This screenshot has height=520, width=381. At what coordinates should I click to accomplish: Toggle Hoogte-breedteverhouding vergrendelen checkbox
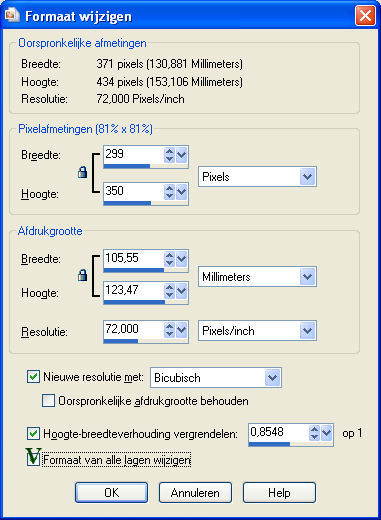(33, 434)
